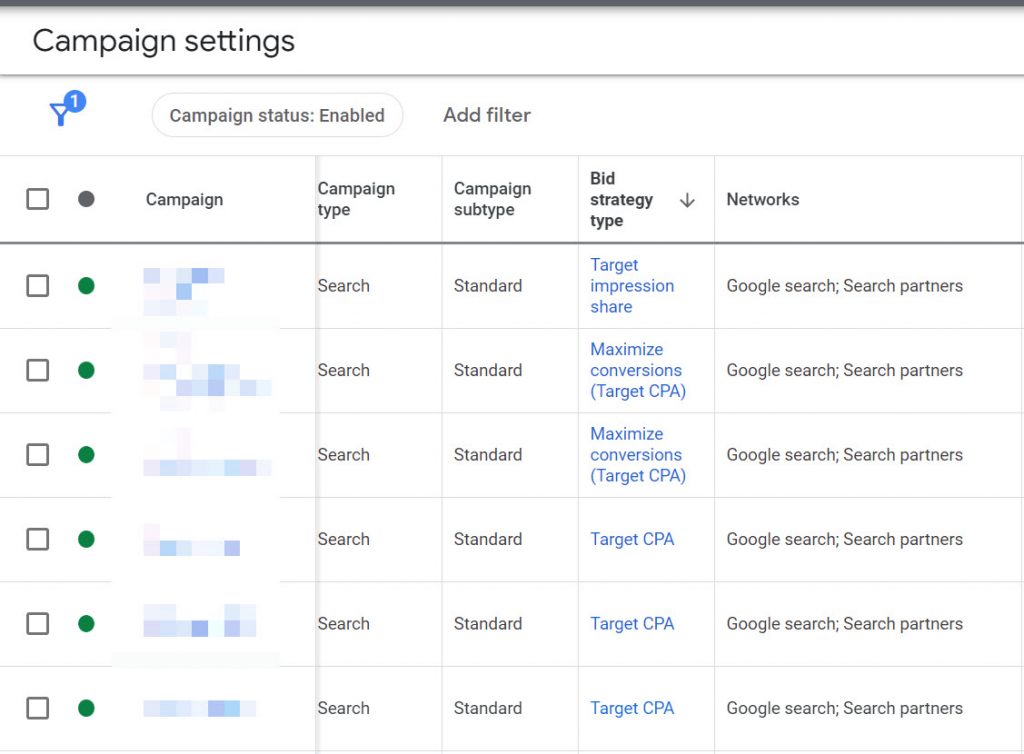Click the Campaign type column header
1024x754 pixels.
tap(356, 199)
